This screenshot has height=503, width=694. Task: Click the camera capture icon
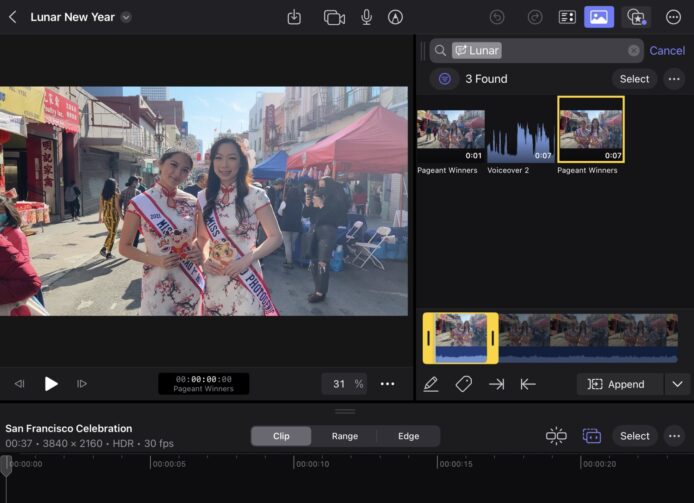tap(334, 17)
